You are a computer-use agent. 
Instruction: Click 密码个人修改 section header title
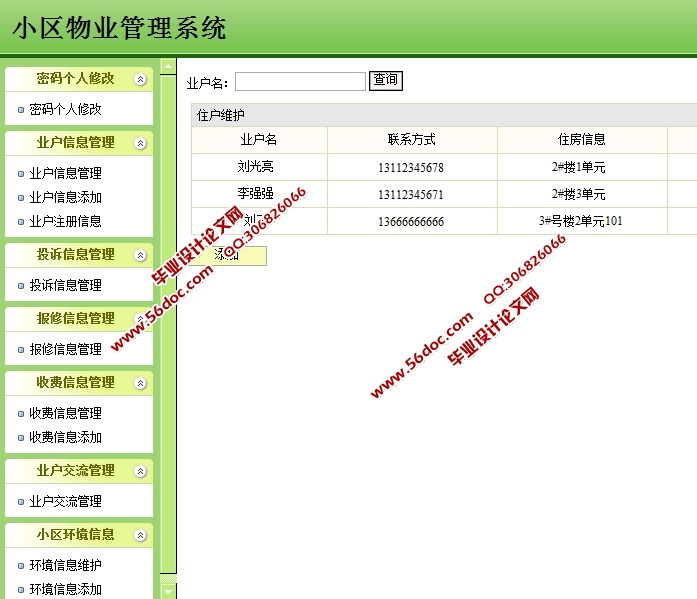pos(76,79)
